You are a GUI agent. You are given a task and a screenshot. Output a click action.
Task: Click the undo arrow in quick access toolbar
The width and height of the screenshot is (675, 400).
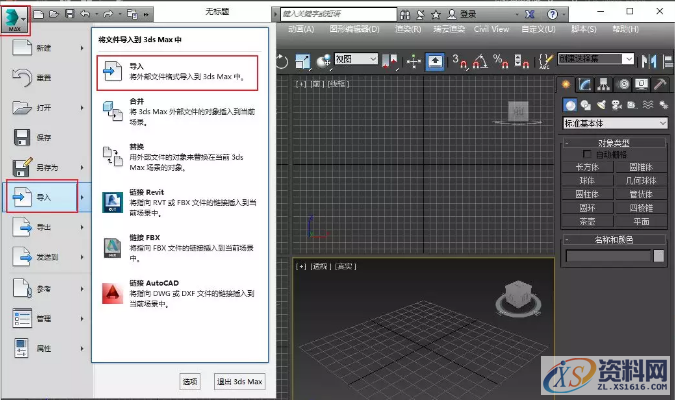85,14
